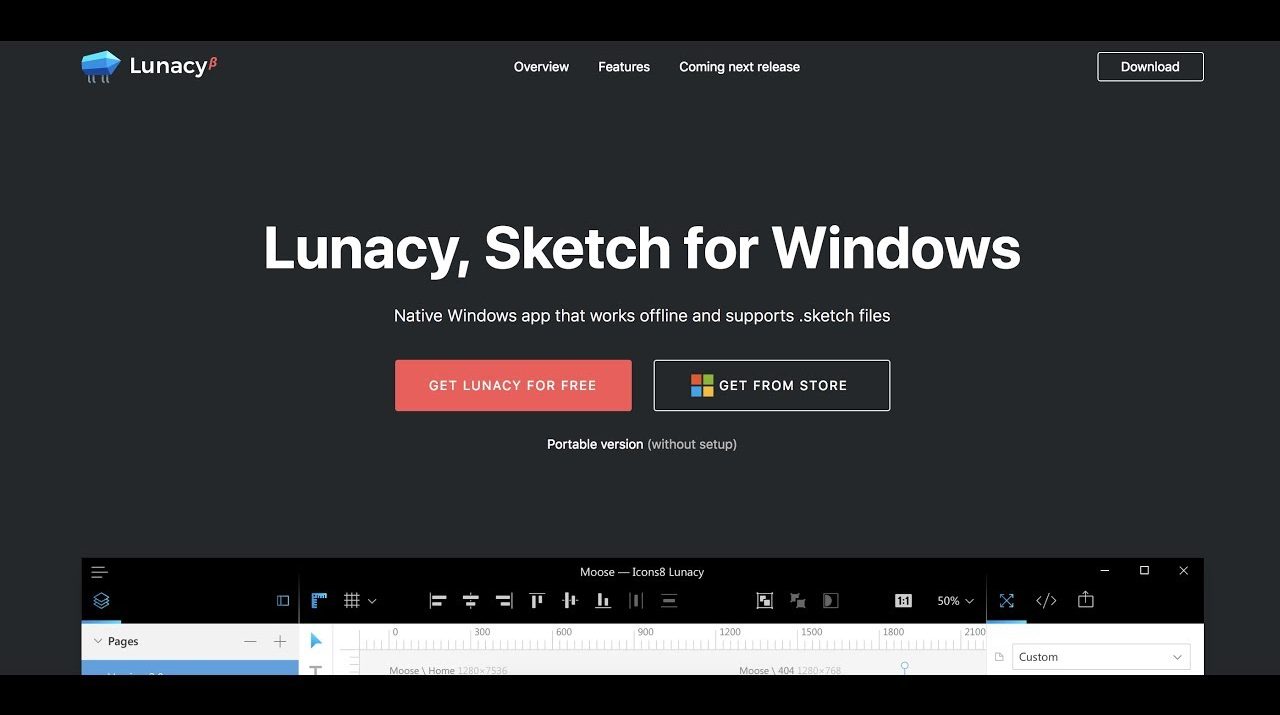
Task: Click the GET LUNACY FOR FREE button
Action: pyautogui.click(x=513, y=386)
